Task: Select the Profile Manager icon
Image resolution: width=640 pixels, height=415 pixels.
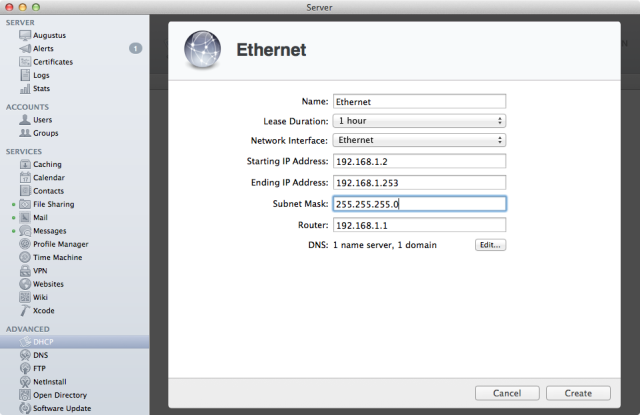Action: pyautogui.click(x=25, y=244)
